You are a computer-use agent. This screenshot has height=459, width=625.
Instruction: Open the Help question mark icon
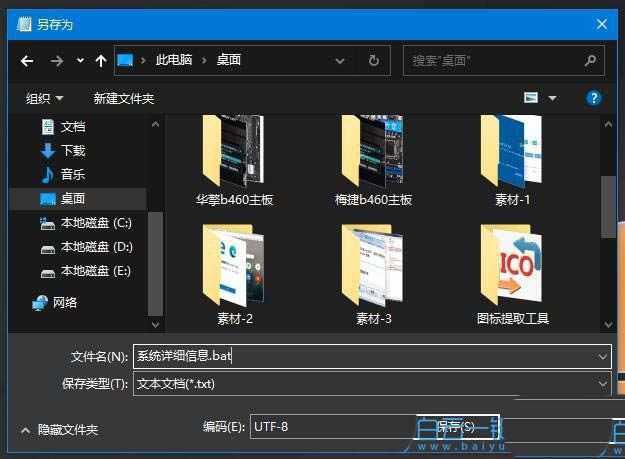pyautogui.click(x=594, y=98)
